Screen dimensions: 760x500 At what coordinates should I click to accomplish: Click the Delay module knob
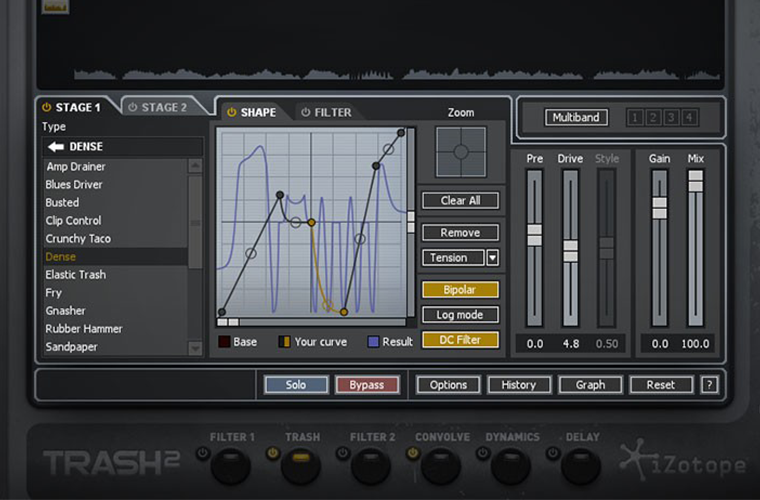pos(581,466)
